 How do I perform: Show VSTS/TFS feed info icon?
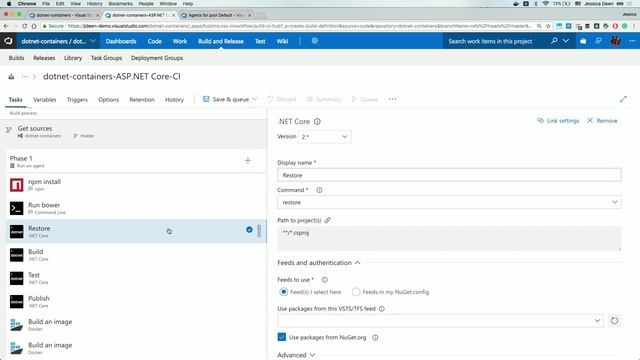[x=382, y=309]
